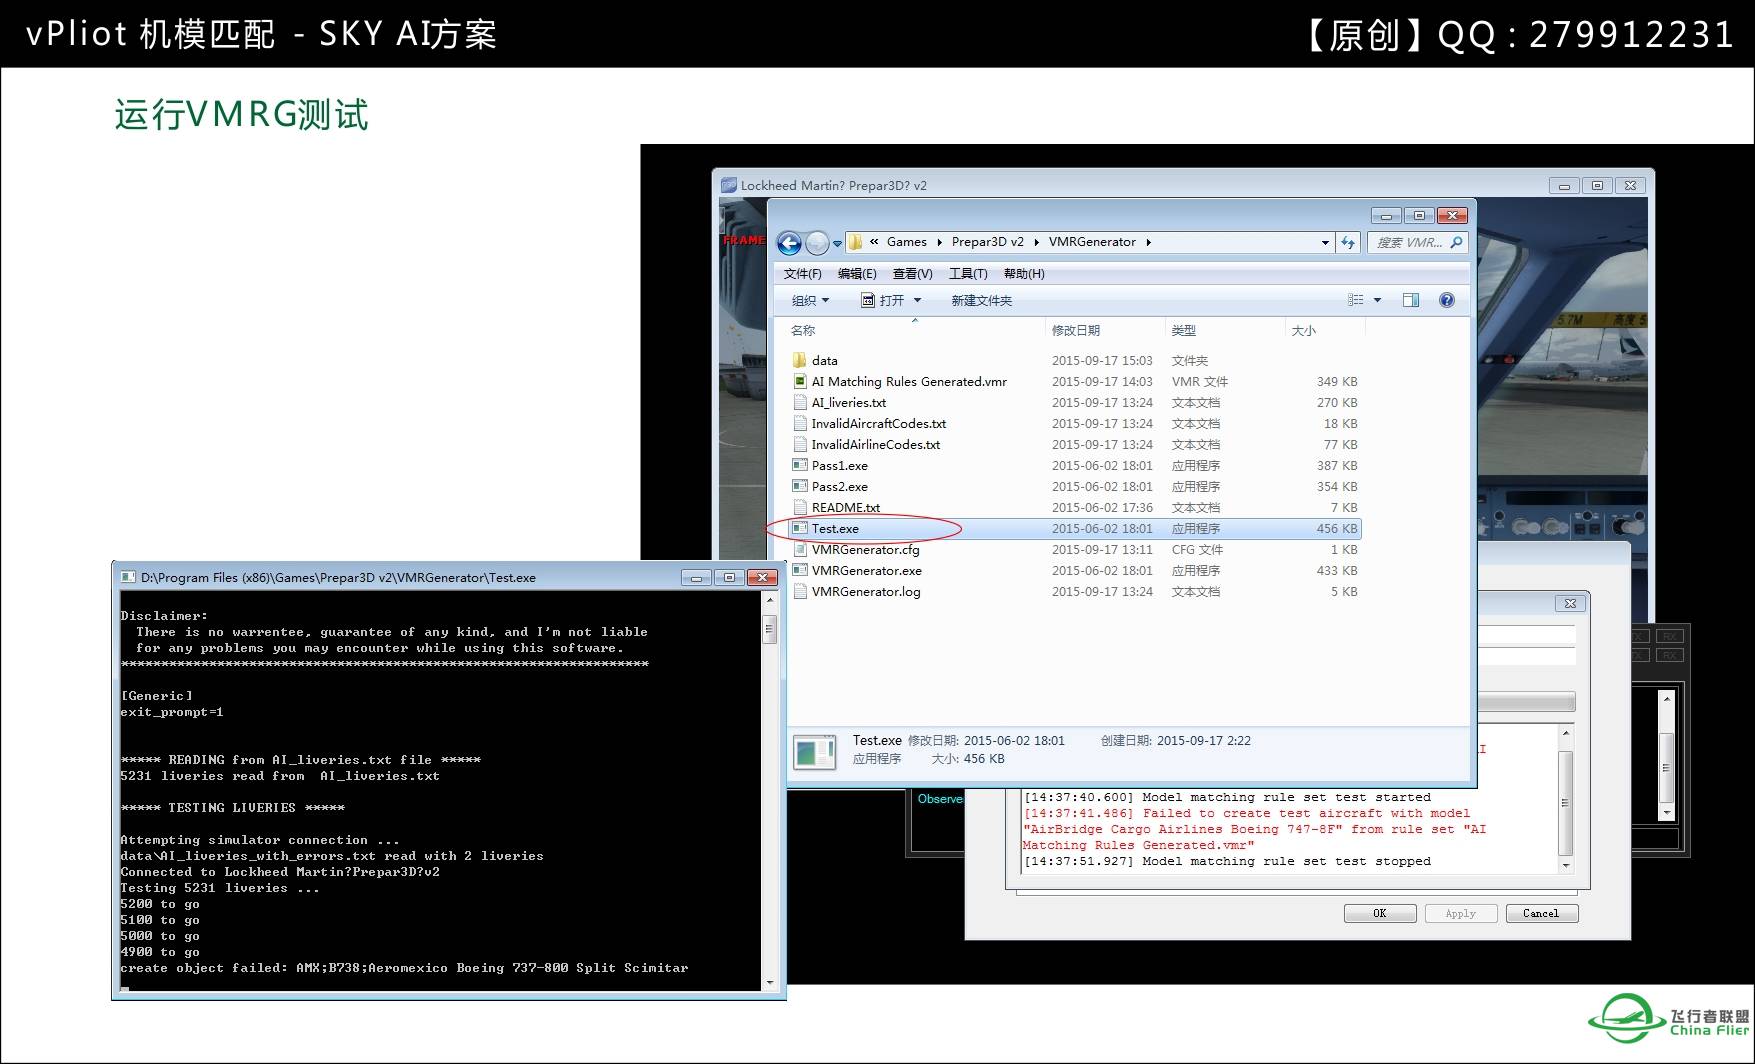Expand the arrow after the VMRGenerator breadcrumb
The height and width of the screenshot is (1064, 1755).
coord(1148,242)
